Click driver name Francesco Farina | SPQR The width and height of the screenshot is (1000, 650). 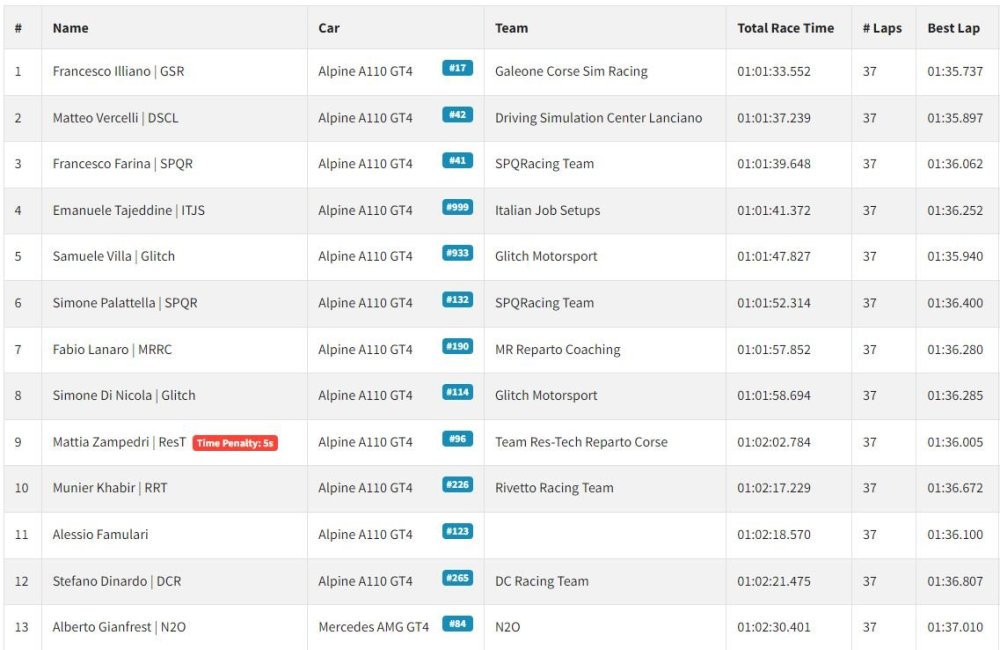[122, 164]
